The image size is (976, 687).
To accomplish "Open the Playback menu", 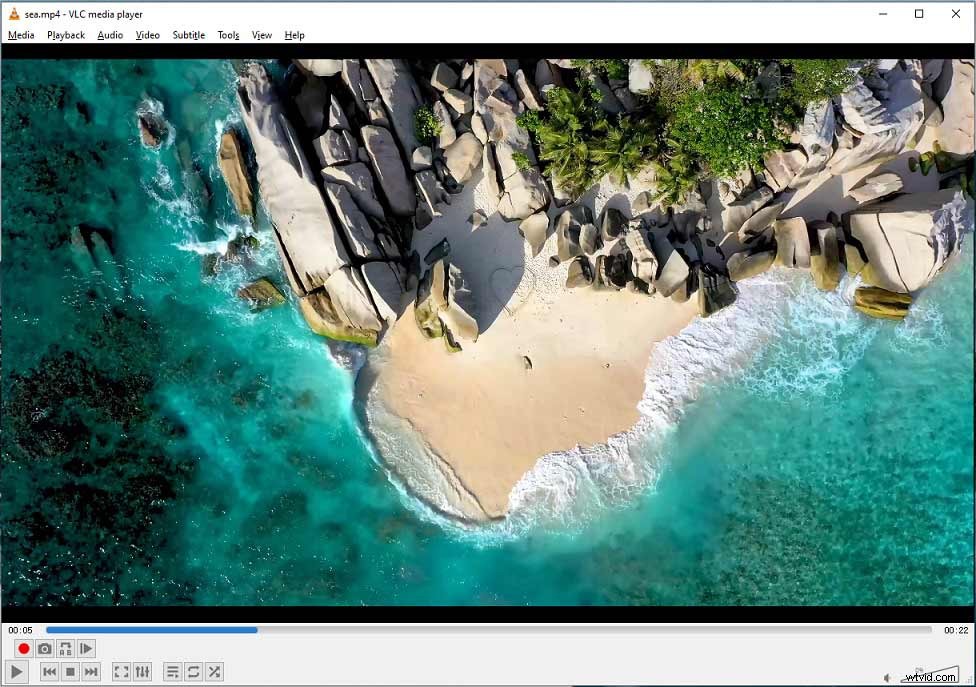I will tap(65, 35).
